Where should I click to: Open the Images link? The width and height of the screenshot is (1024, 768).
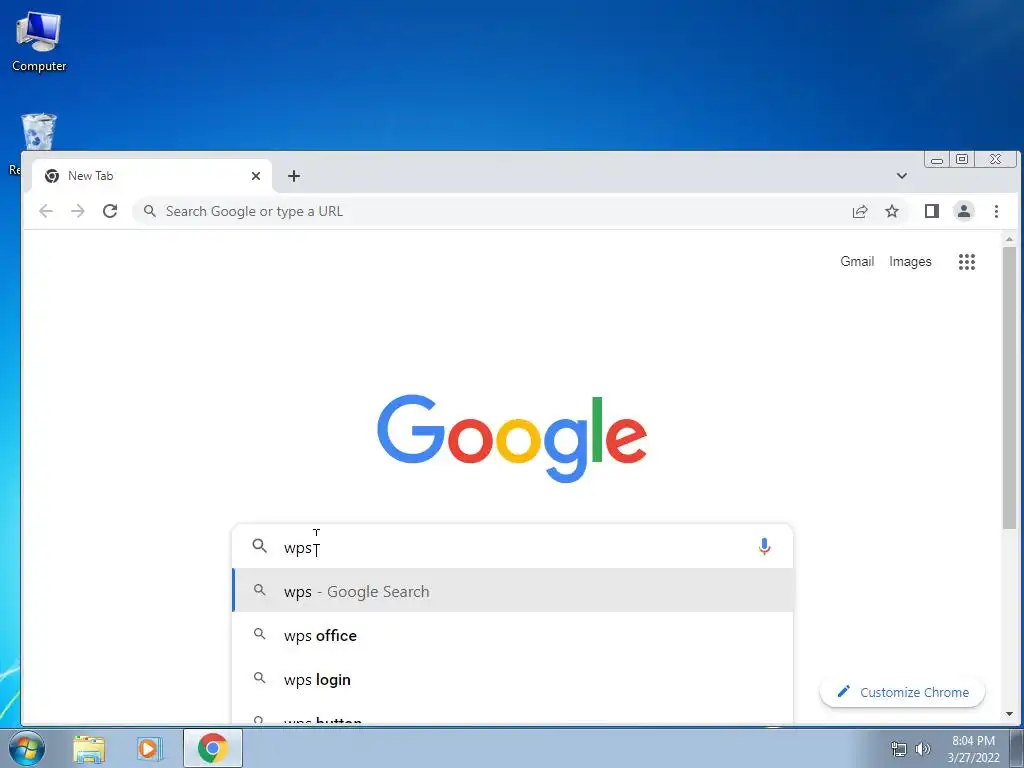pos(910,261)
